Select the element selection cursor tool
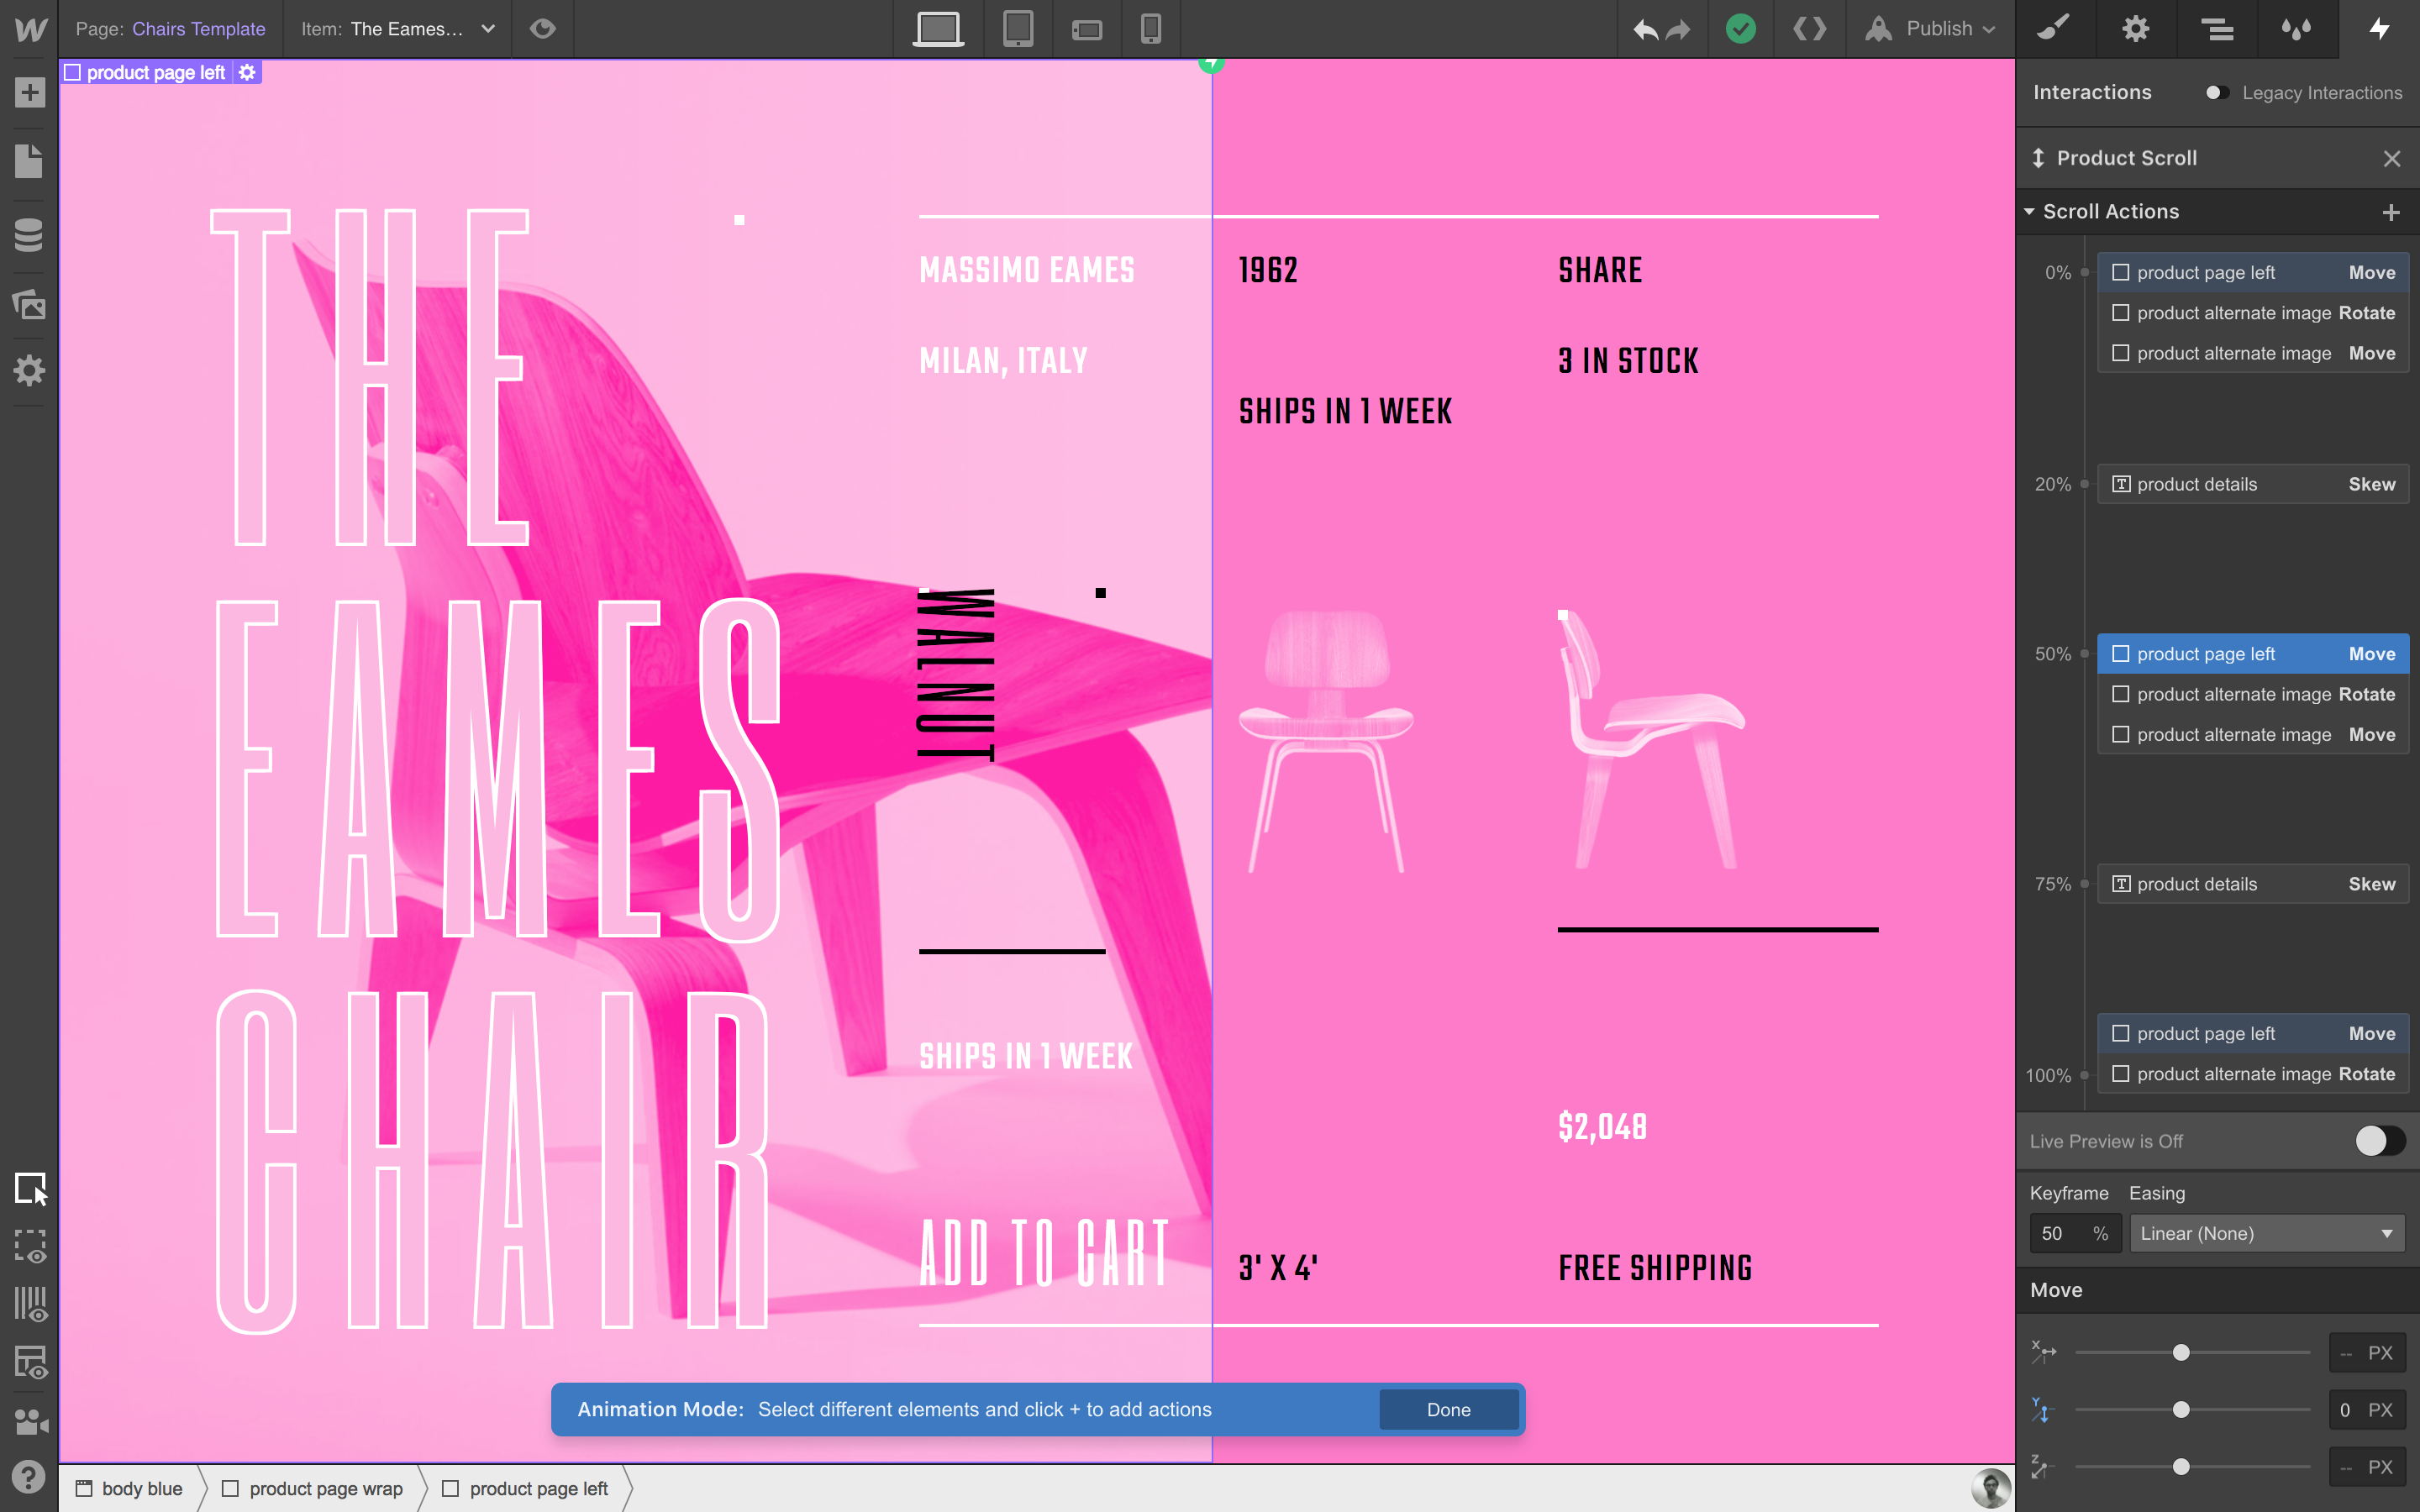The width and height of the screenshot is (2420, 1512). (x=30, y=1189)
